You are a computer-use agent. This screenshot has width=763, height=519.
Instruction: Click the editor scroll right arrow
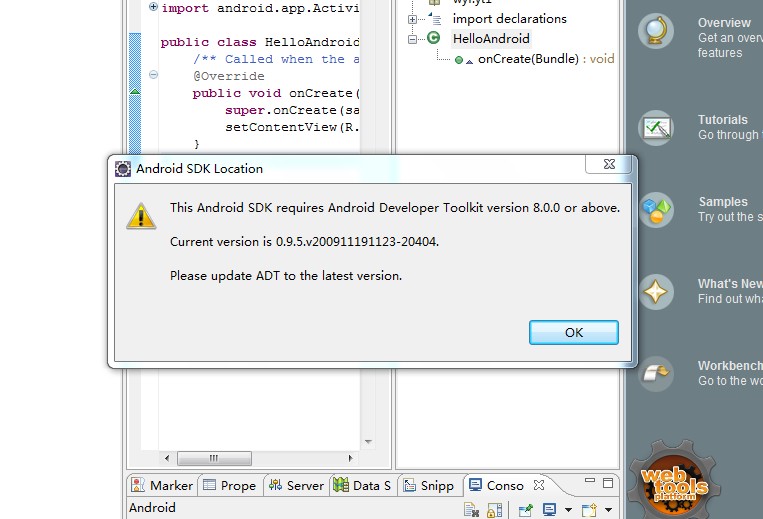point(350,458)
